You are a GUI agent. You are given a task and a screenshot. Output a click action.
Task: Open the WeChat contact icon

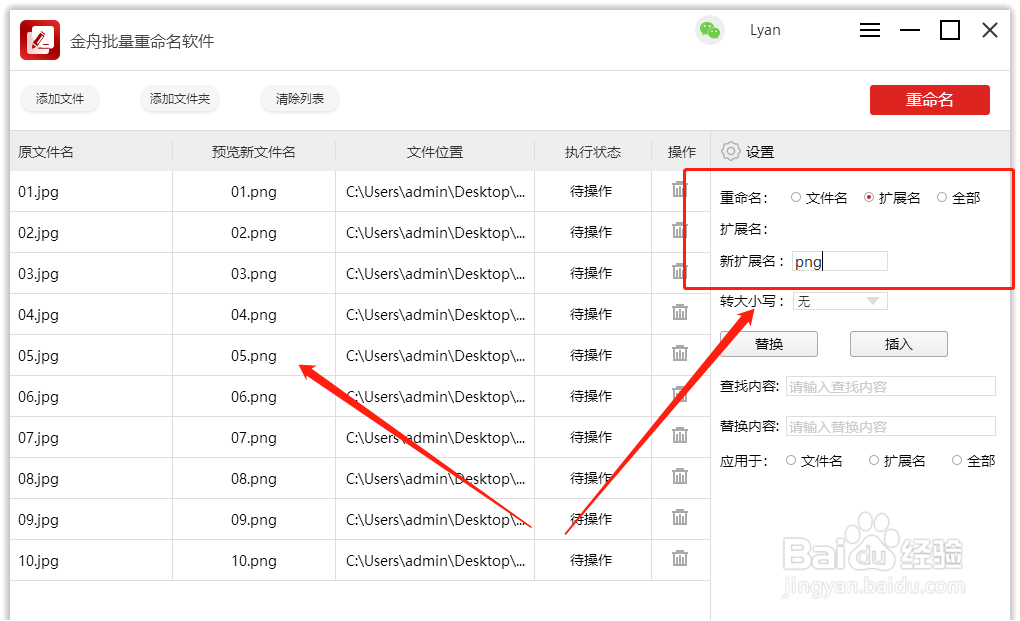point(710,30)
